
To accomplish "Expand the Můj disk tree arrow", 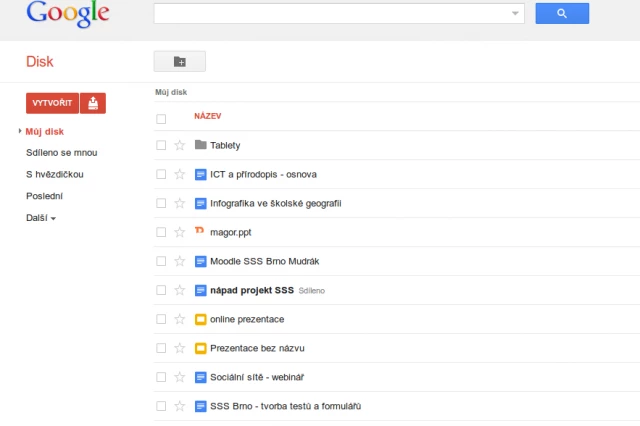I will 20,131.
